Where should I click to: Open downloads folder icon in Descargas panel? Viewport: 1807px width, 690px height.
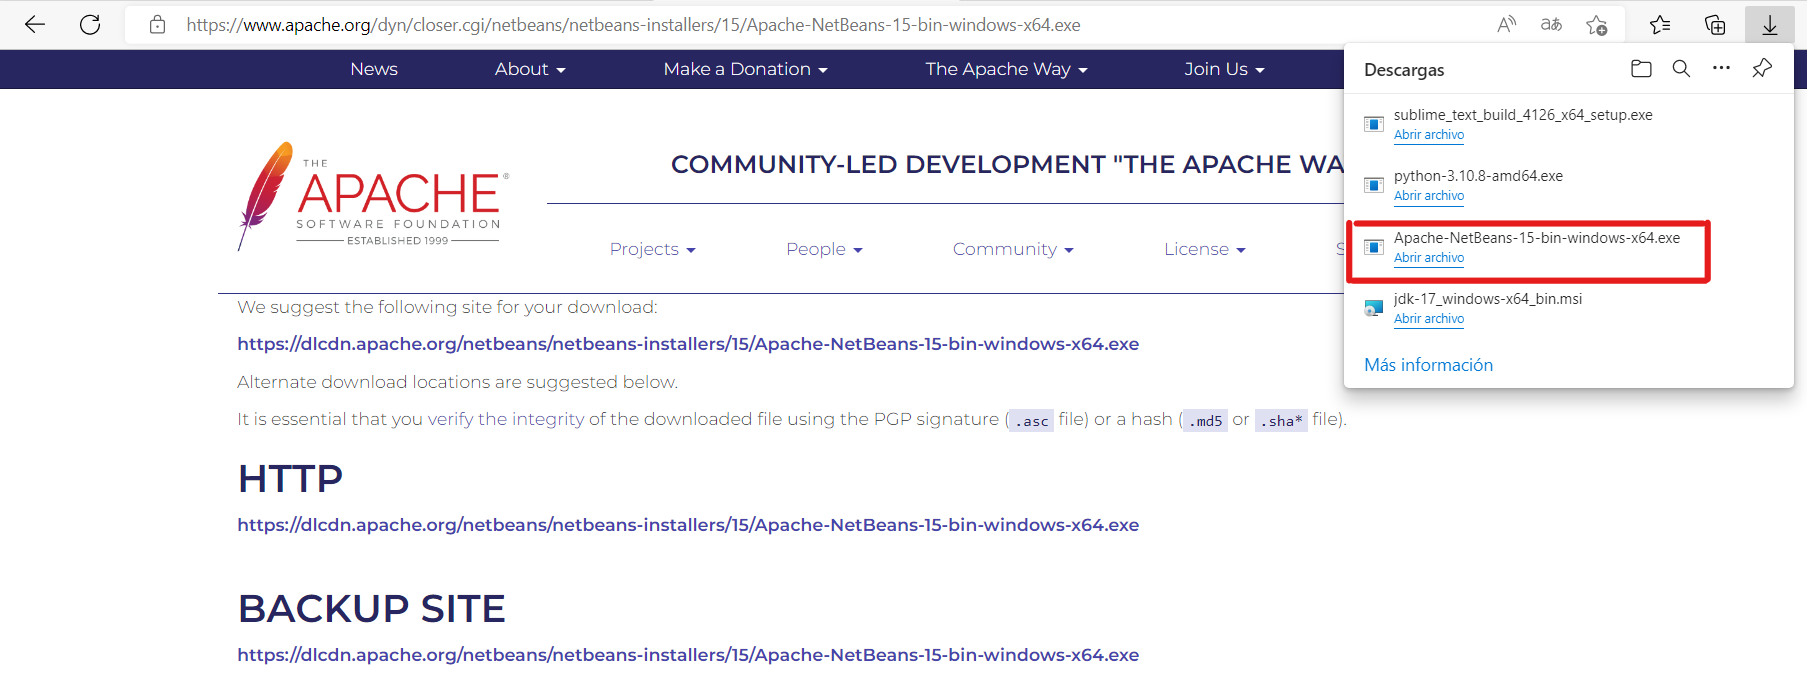coord(1641,68)
